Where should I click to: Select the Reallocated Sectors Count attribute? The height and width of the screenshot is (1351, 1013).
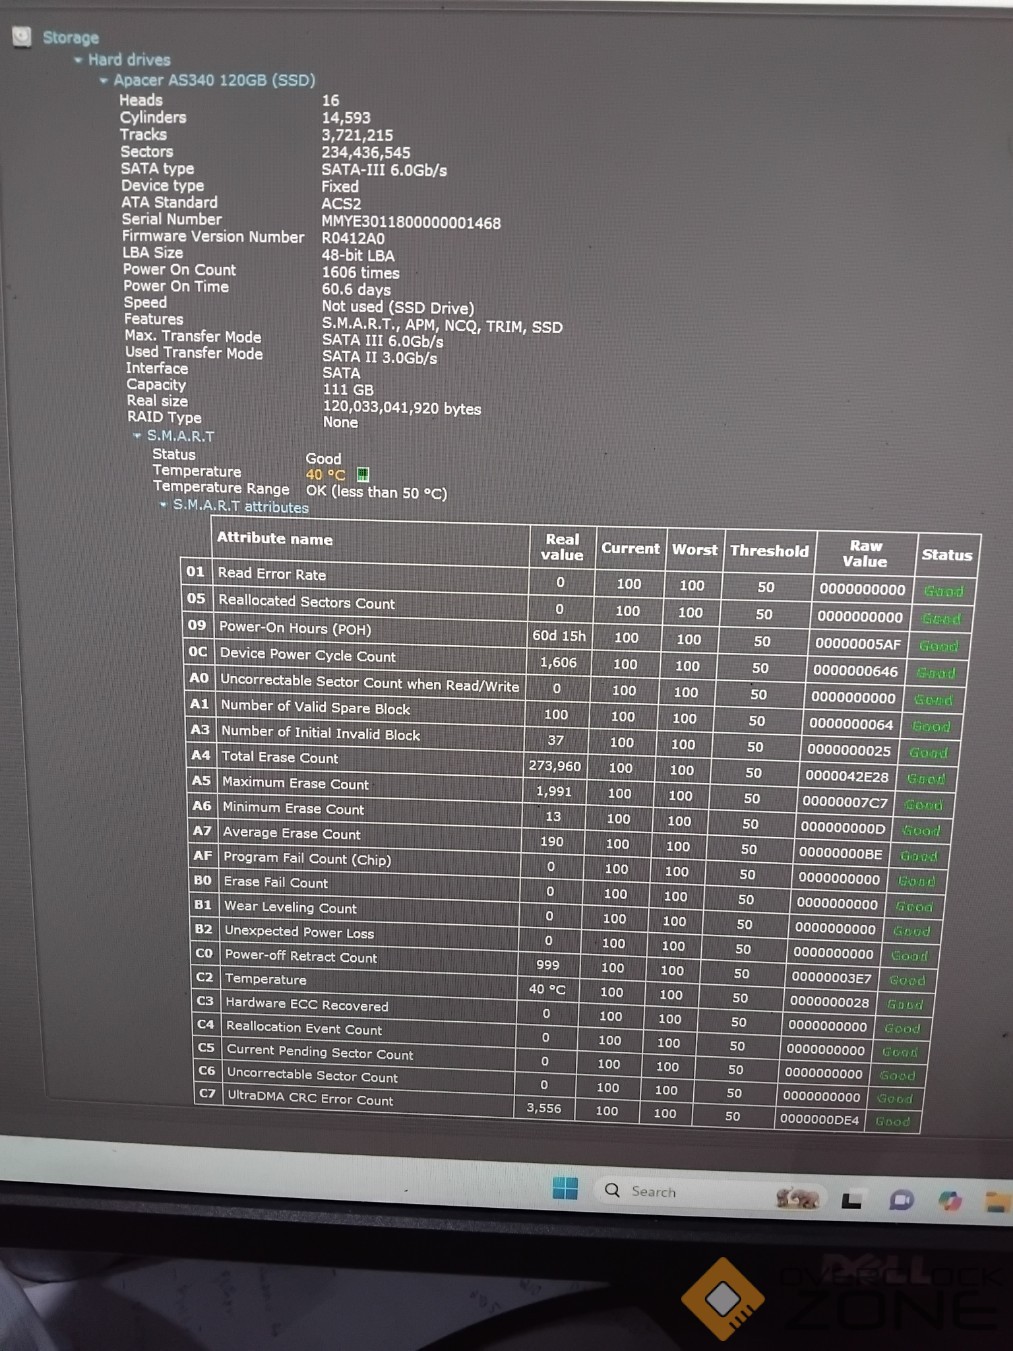(307, 602)
